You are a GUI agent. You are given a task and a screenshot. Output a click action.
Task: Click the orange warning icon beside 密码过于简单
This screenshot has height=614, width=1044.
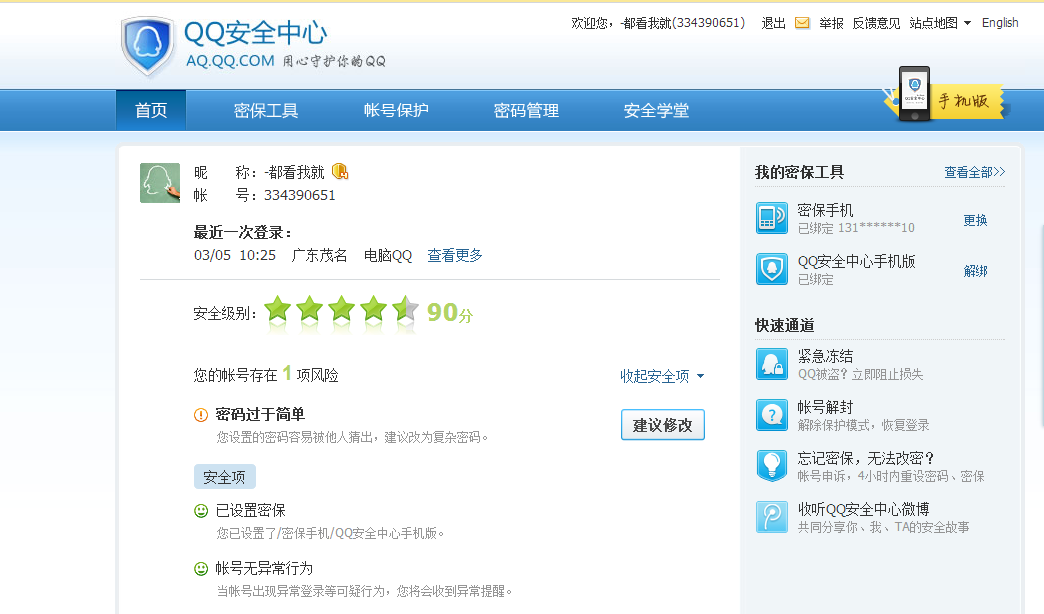pos(200,415)
